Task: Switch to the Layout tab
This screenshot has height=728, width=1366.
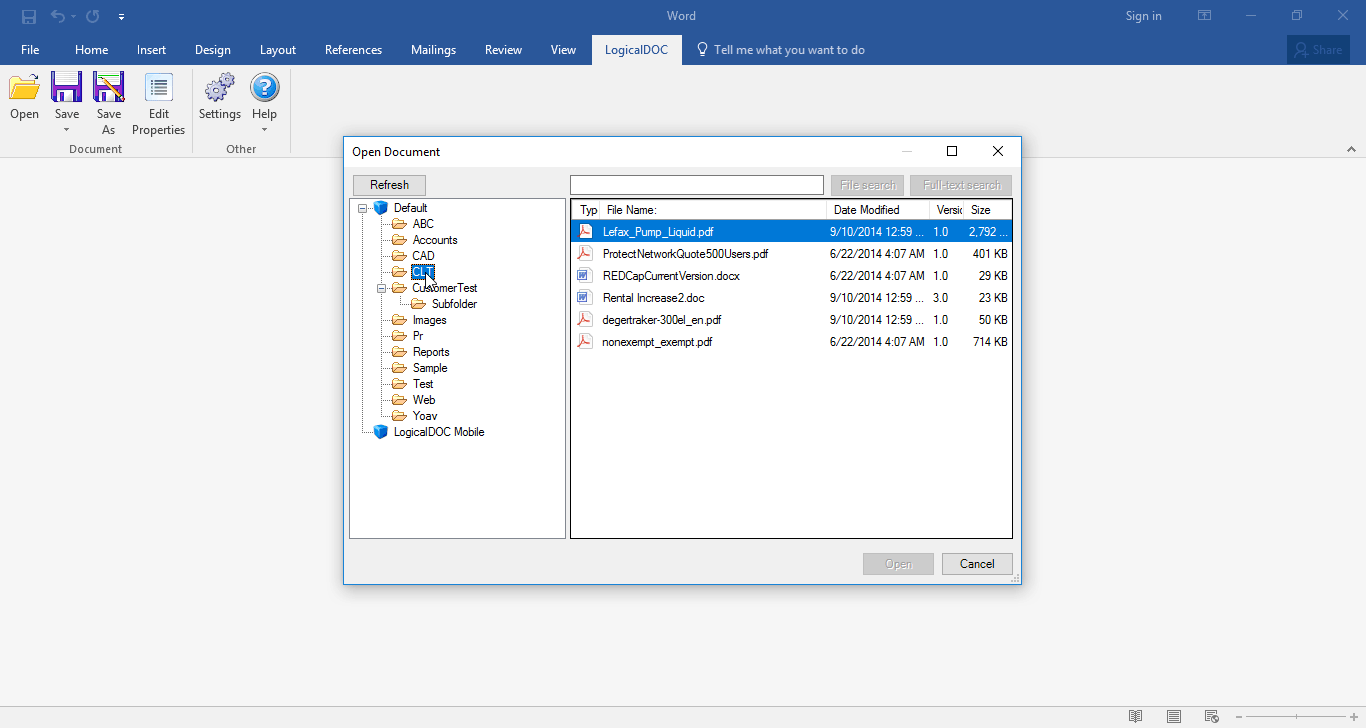Action: [x=278, y=50]
